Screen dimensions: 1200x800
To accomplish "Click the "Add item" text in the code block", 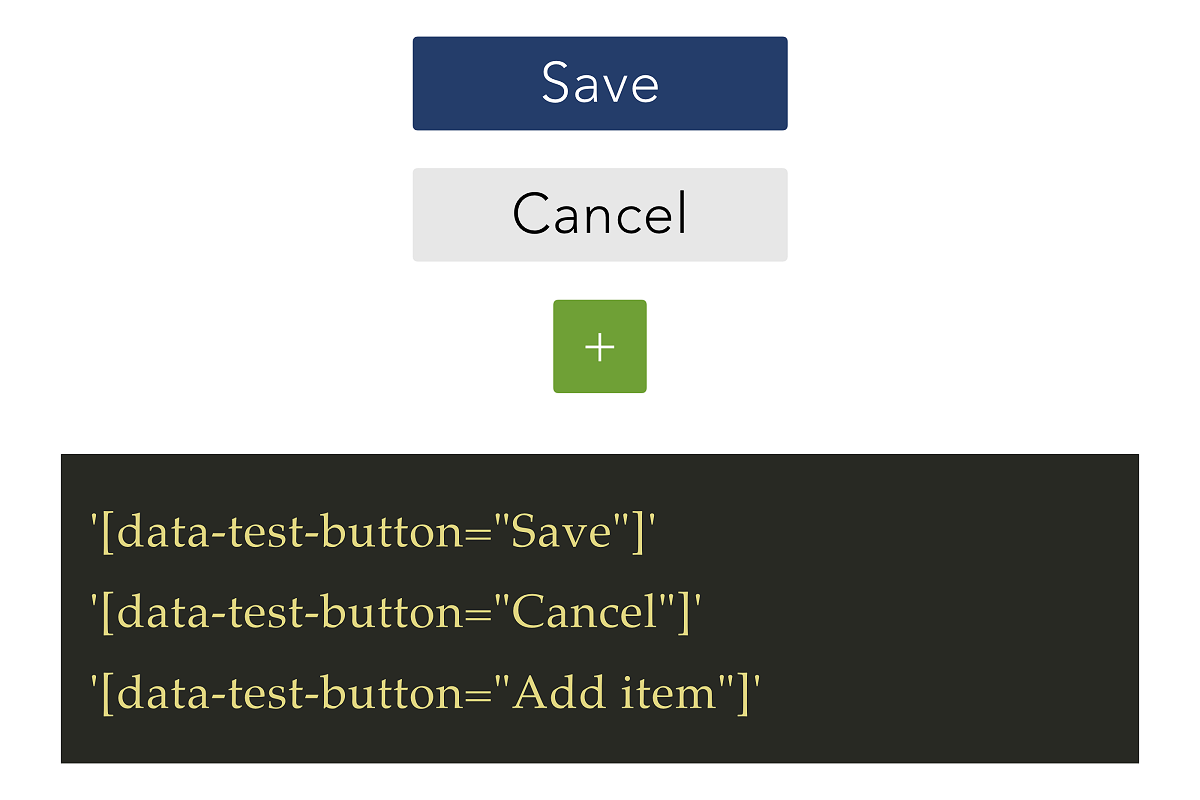I will (x=616, y=692).
